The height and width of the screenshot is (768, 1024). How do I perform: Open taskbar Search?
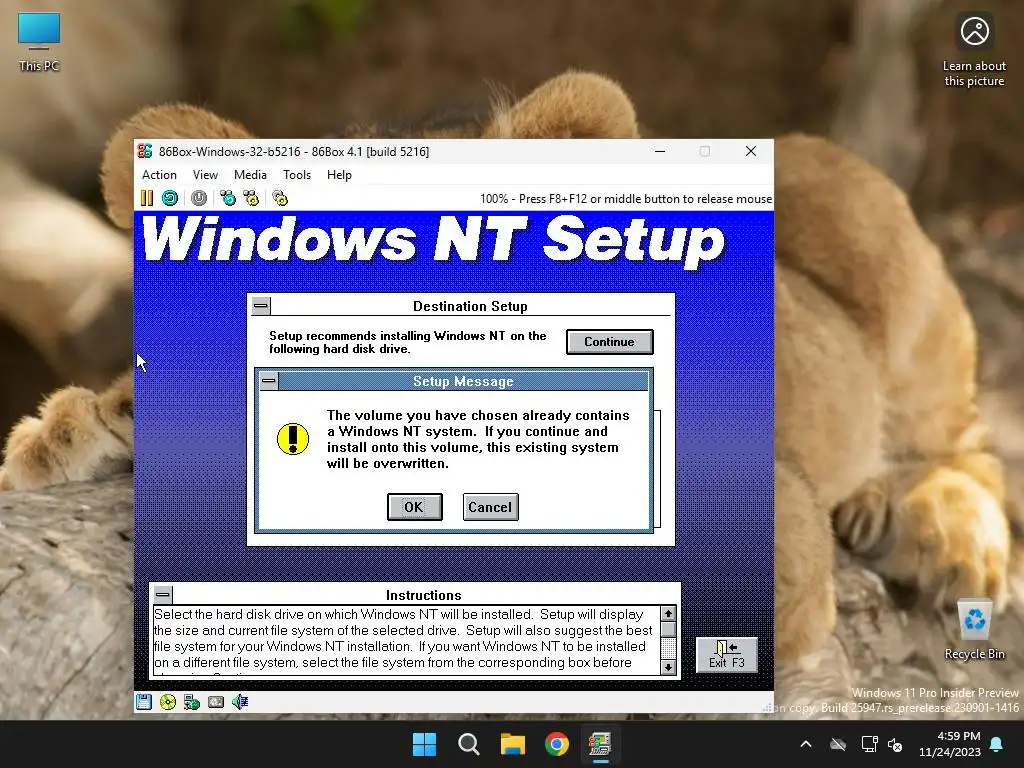(x=469, y=744)
